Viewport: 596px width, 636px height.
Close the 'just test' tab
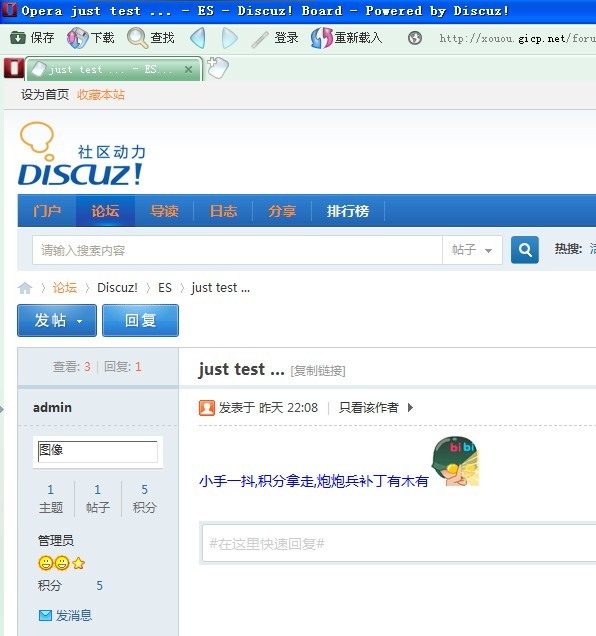[x=188, y=69]
